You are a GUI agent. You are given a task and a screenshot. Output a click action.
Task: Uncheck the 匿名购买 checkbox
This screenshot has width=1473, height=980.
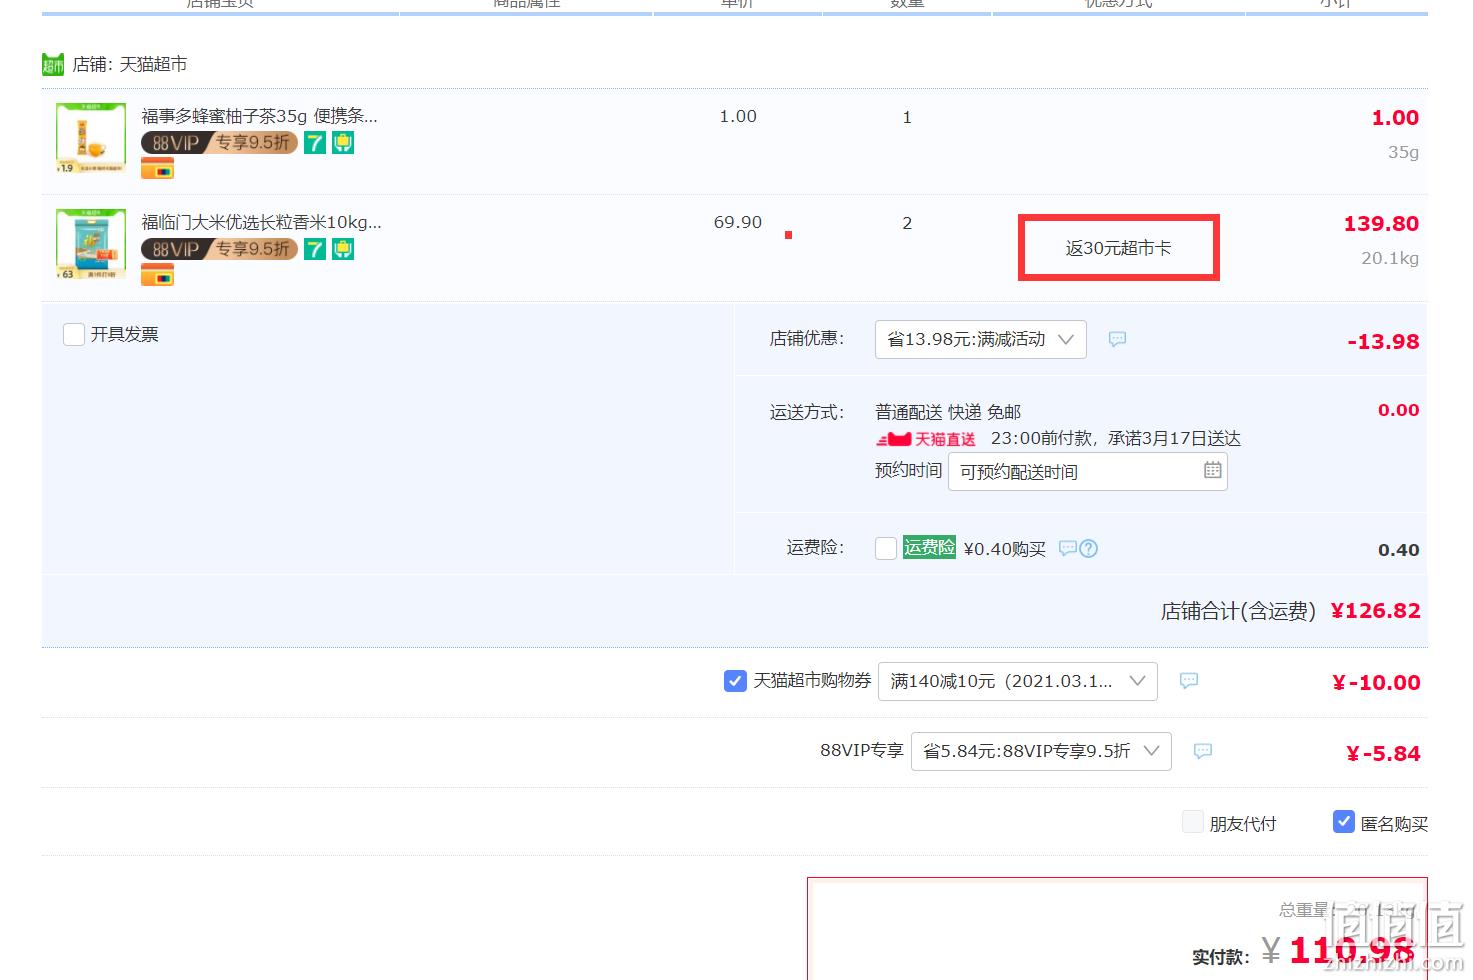(x=1344, y=822)
